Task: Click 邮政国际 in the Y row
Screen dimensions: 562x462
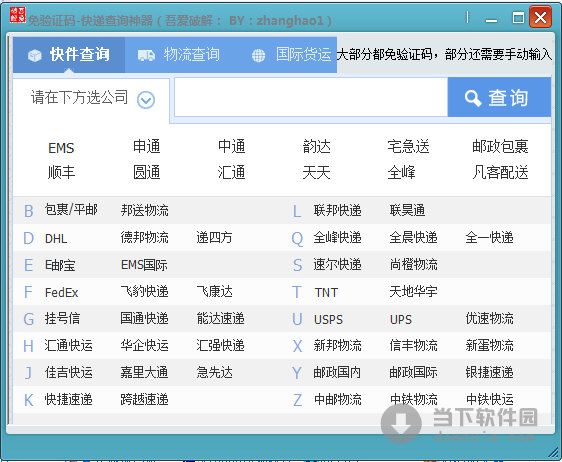Action: tap(413, 372)
